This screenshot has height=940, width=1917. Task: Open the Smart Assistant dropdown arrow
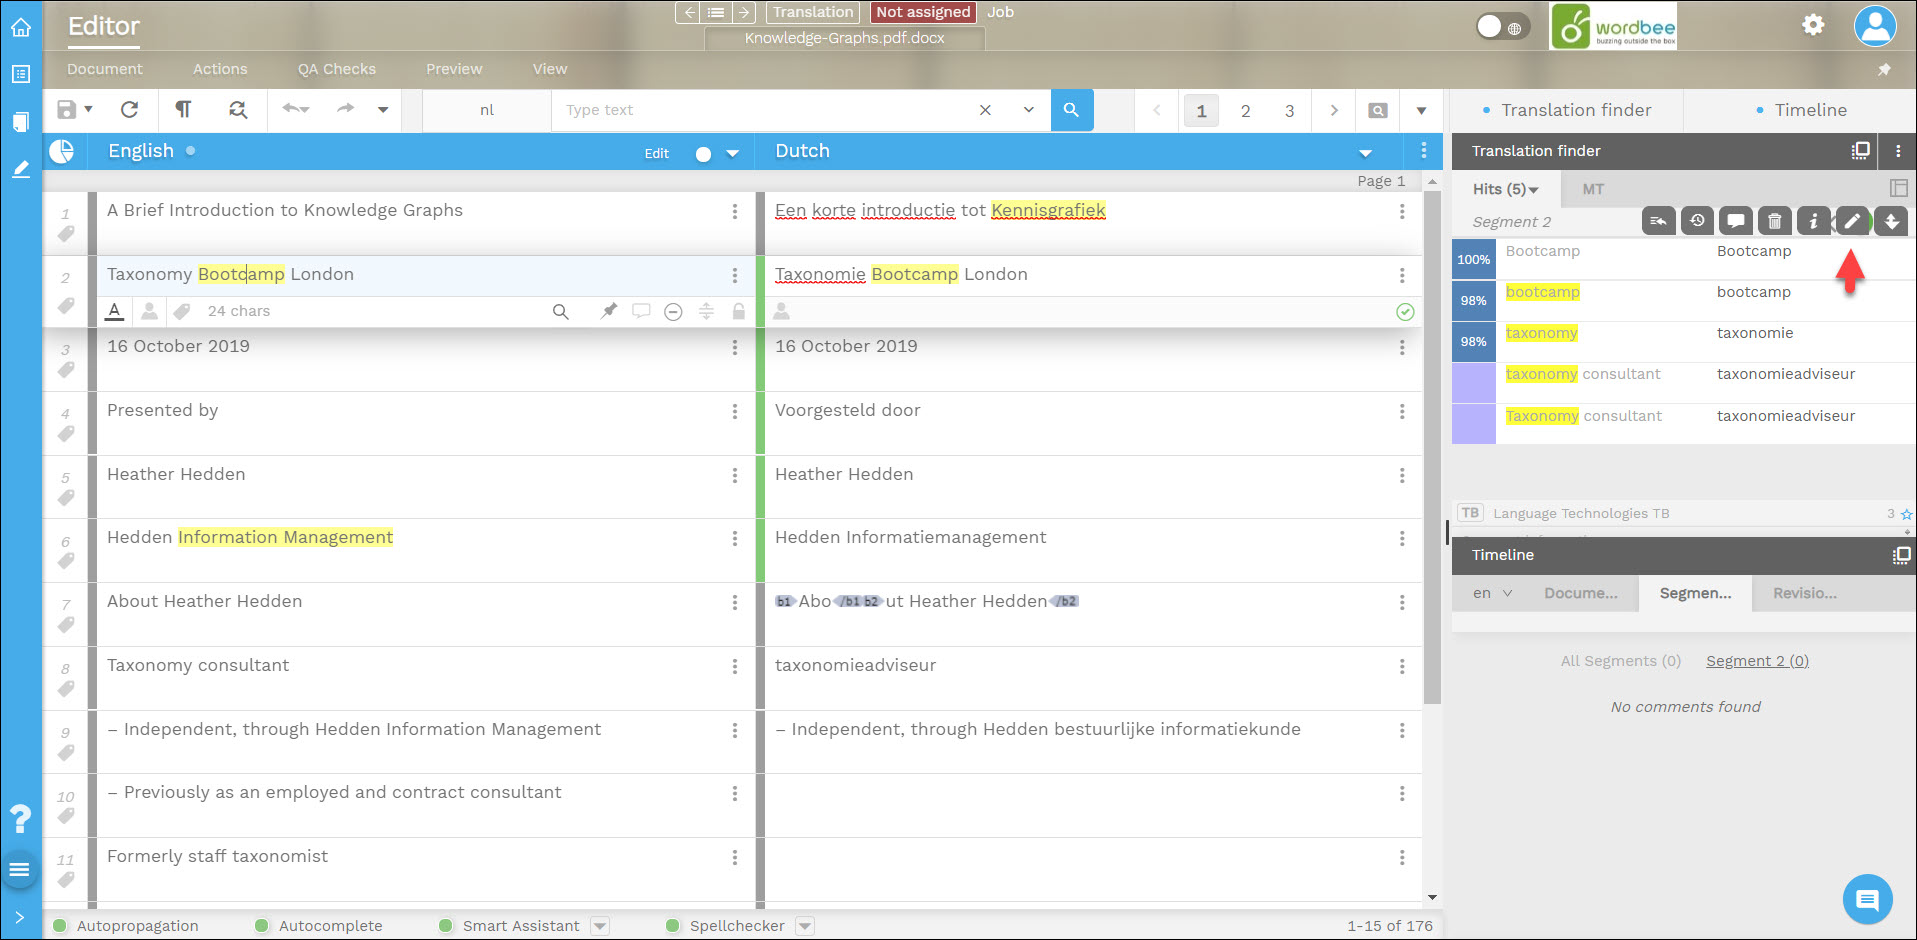click(x=600, y=926)
